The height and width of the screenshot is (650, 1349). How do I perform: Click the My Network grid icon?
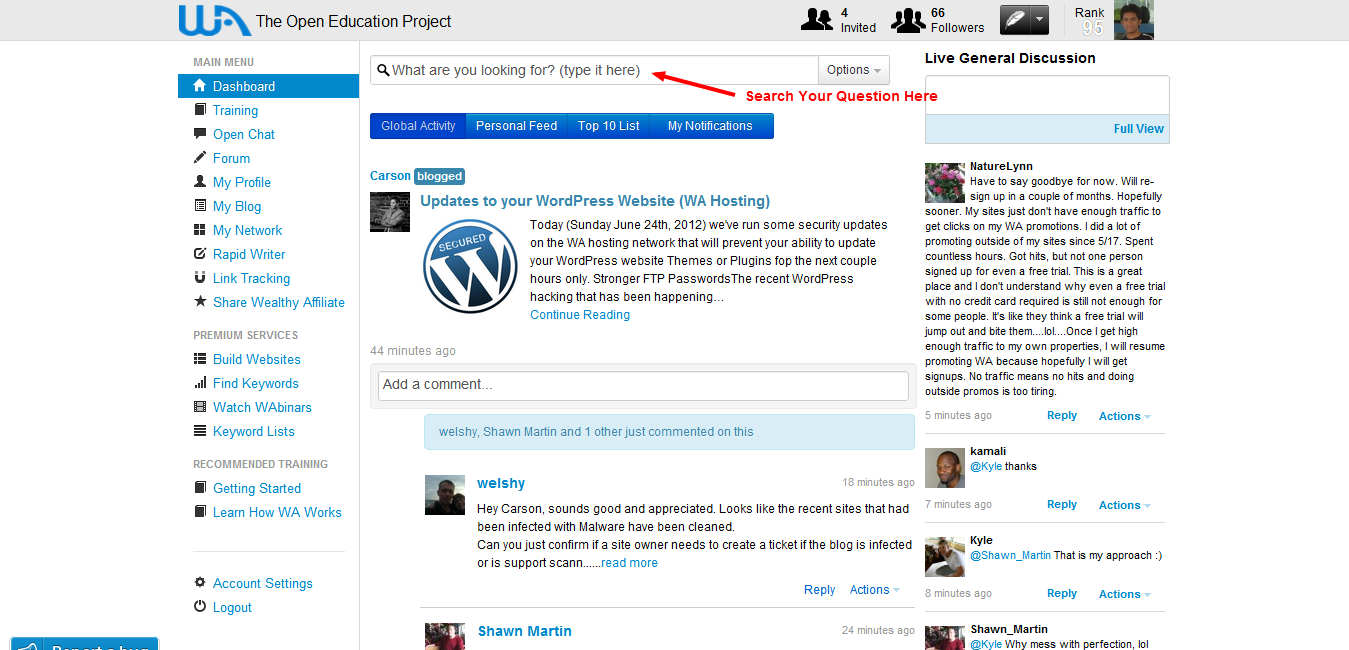click(200, 230)
